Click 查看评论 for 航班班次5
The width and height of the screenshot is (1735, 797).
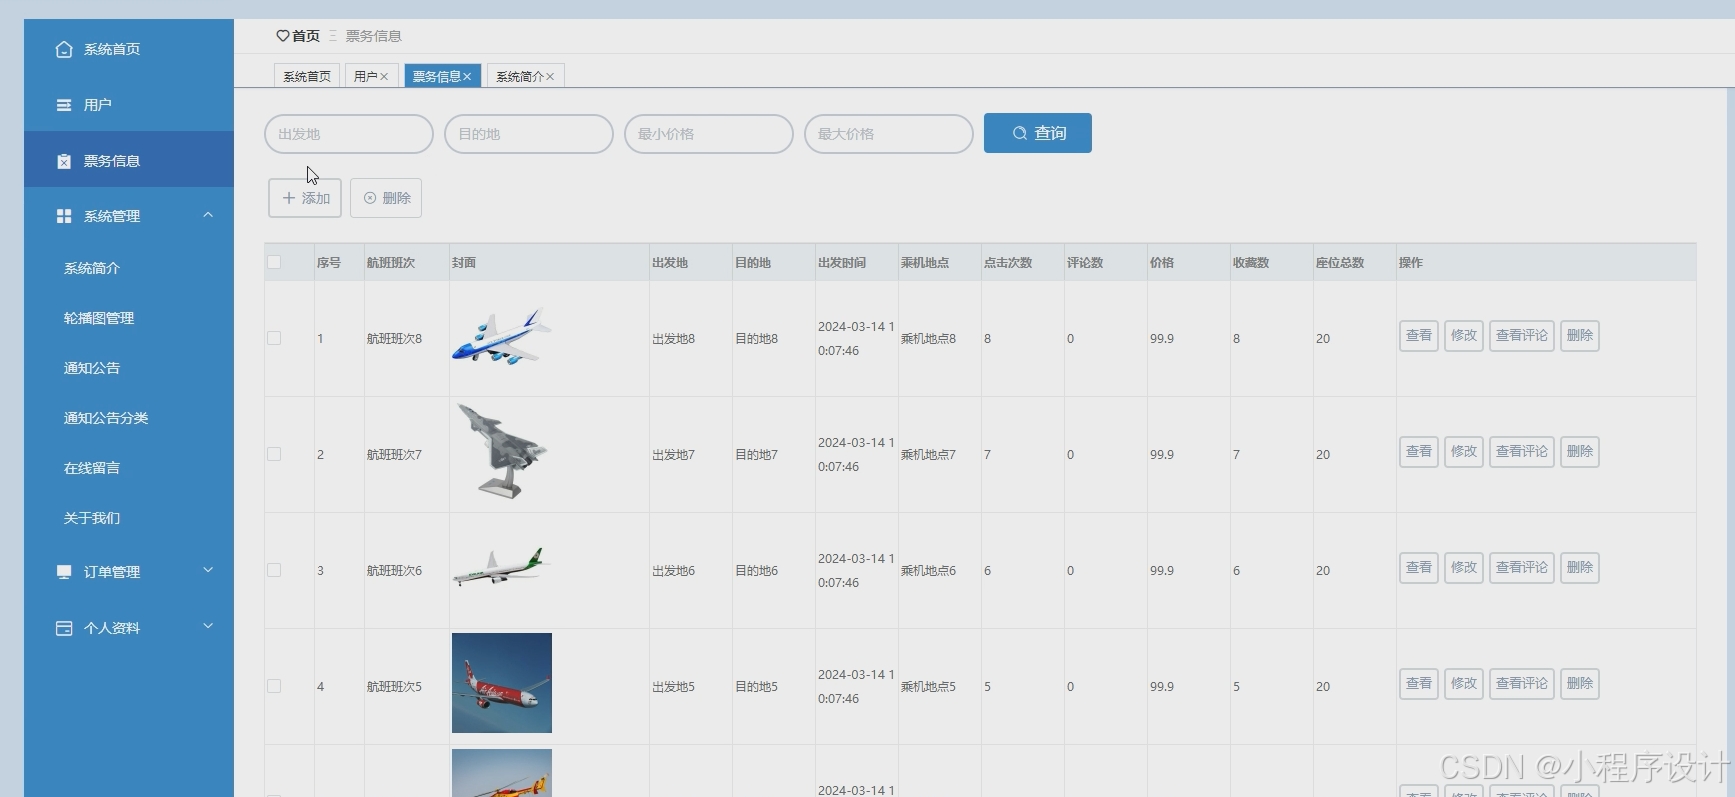click(x=1522, y=684)
